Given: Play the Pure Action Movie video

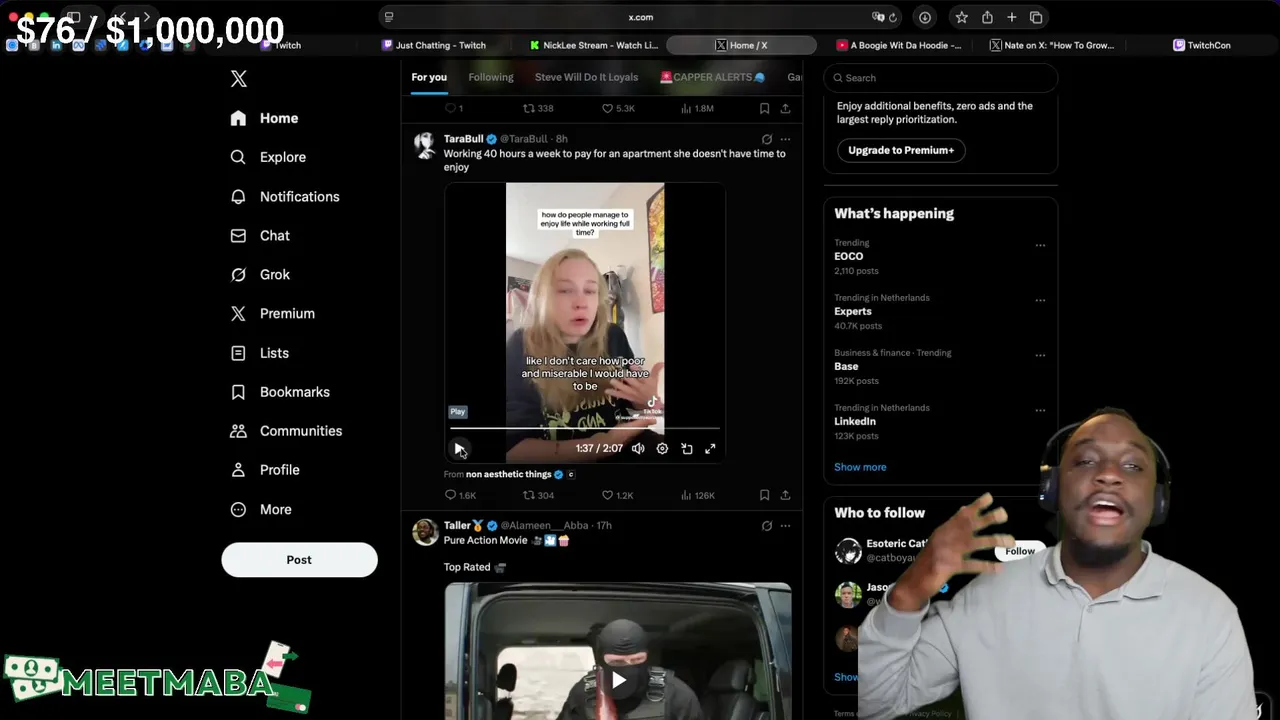Looking at the screenshot, I should point(618,681).
